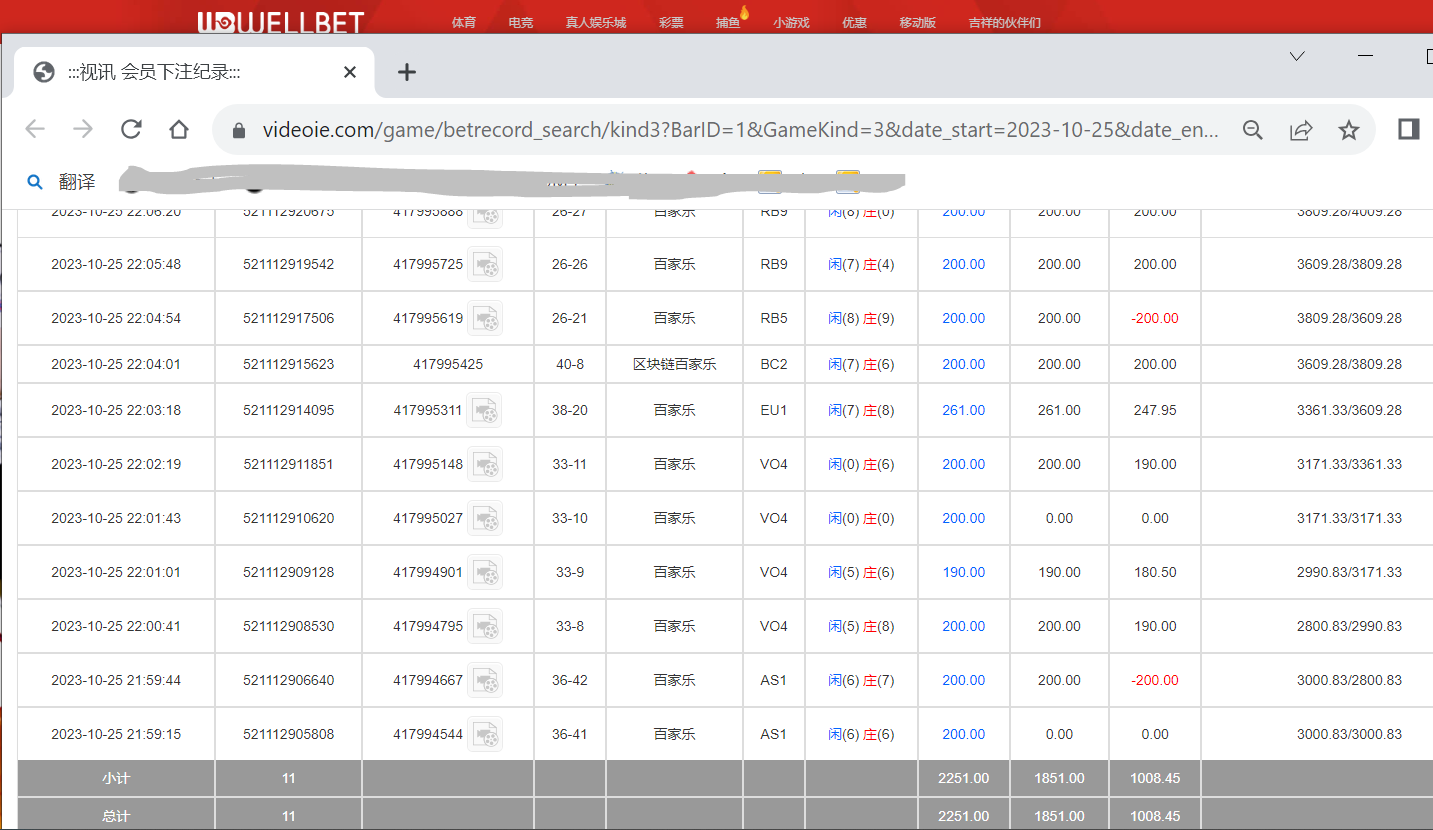The width and height of the screenshot is (1433, 830).
Task: Click blue bet amount 190.00
Action: pos(964,572)
